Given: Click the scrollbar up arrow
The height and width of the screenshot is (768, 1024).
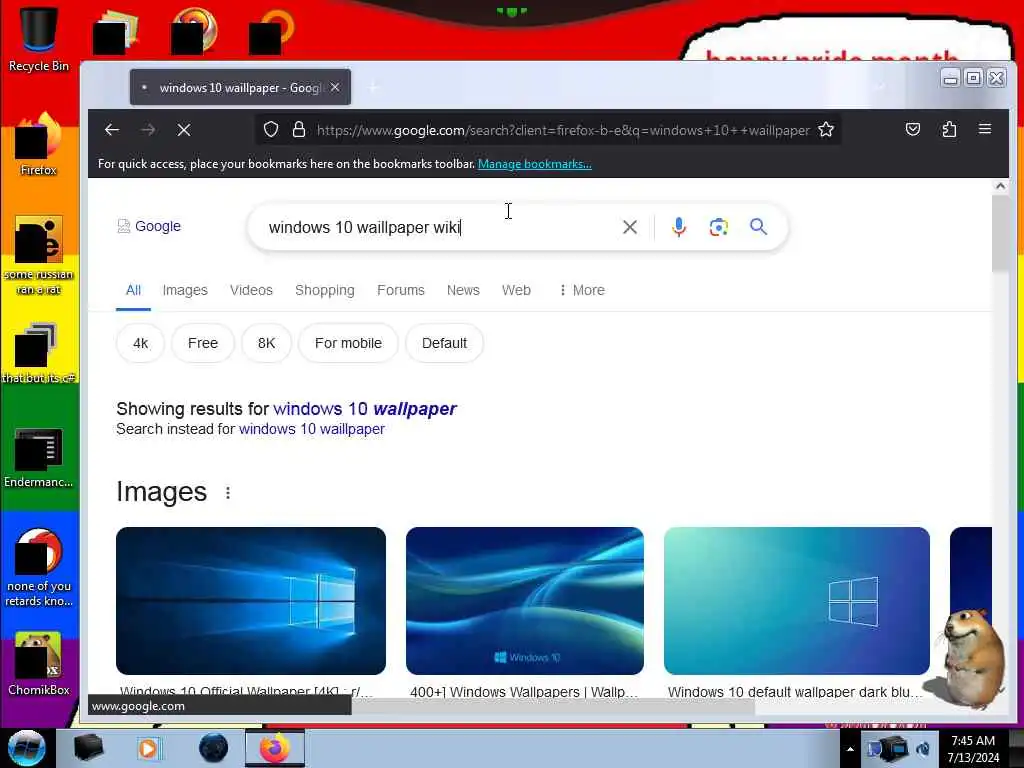Looking at the screenshot, I should click(x=1000, y=185).
